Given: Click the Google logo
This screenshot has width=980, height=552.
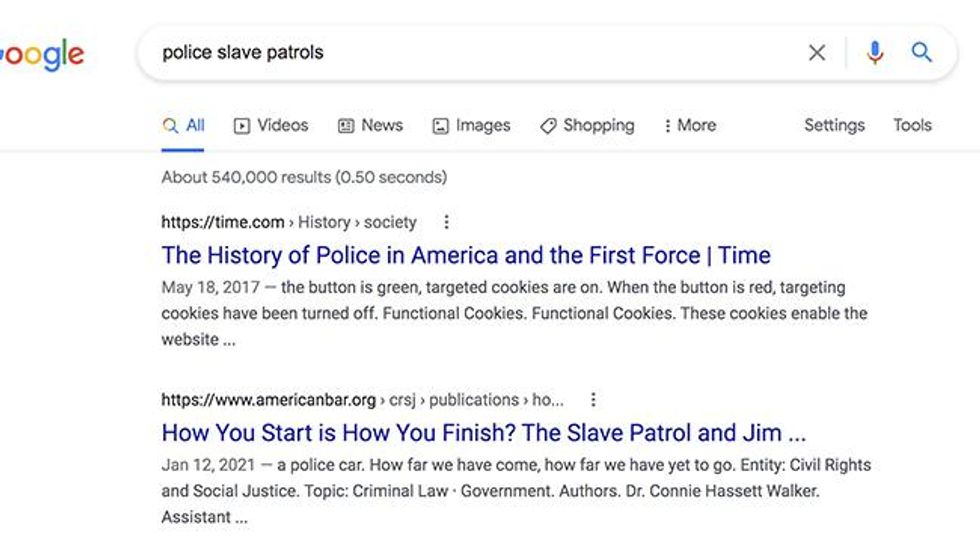Looking at the screenshot, I should click(42, 55).
